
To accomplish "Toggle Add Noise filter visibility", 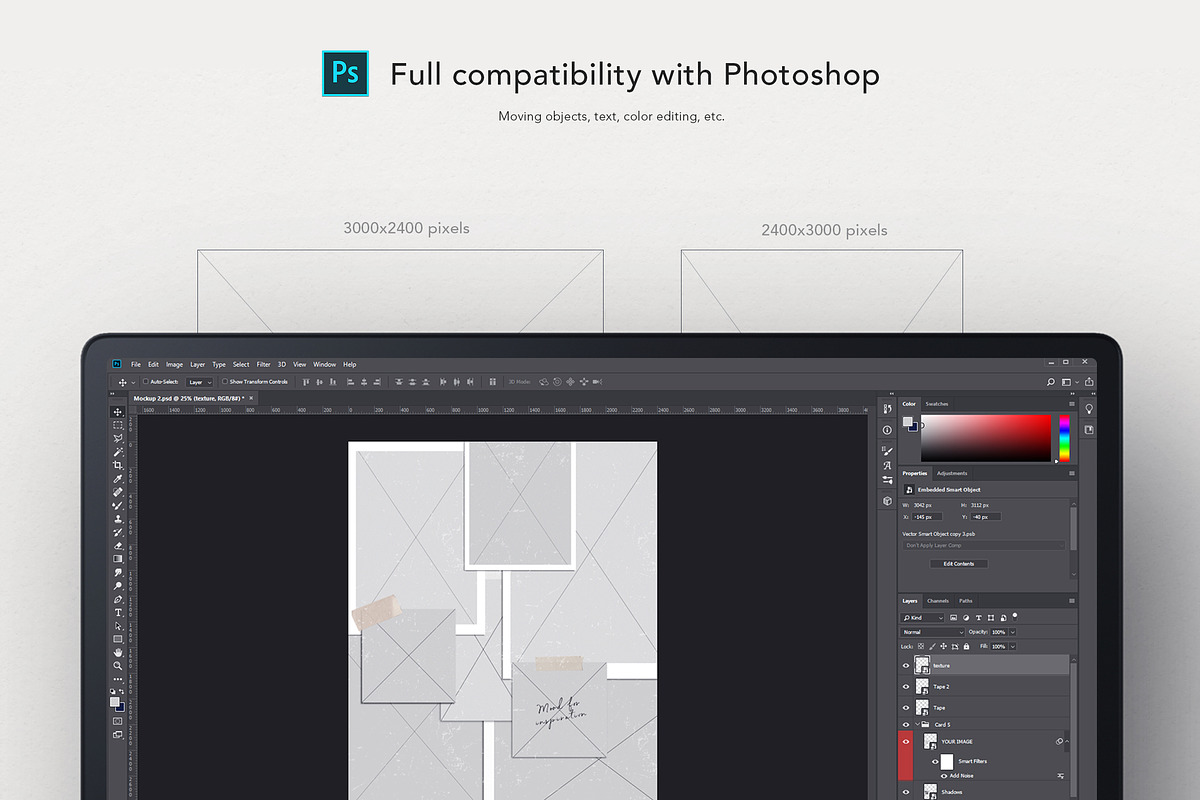I will pos(944,776).
